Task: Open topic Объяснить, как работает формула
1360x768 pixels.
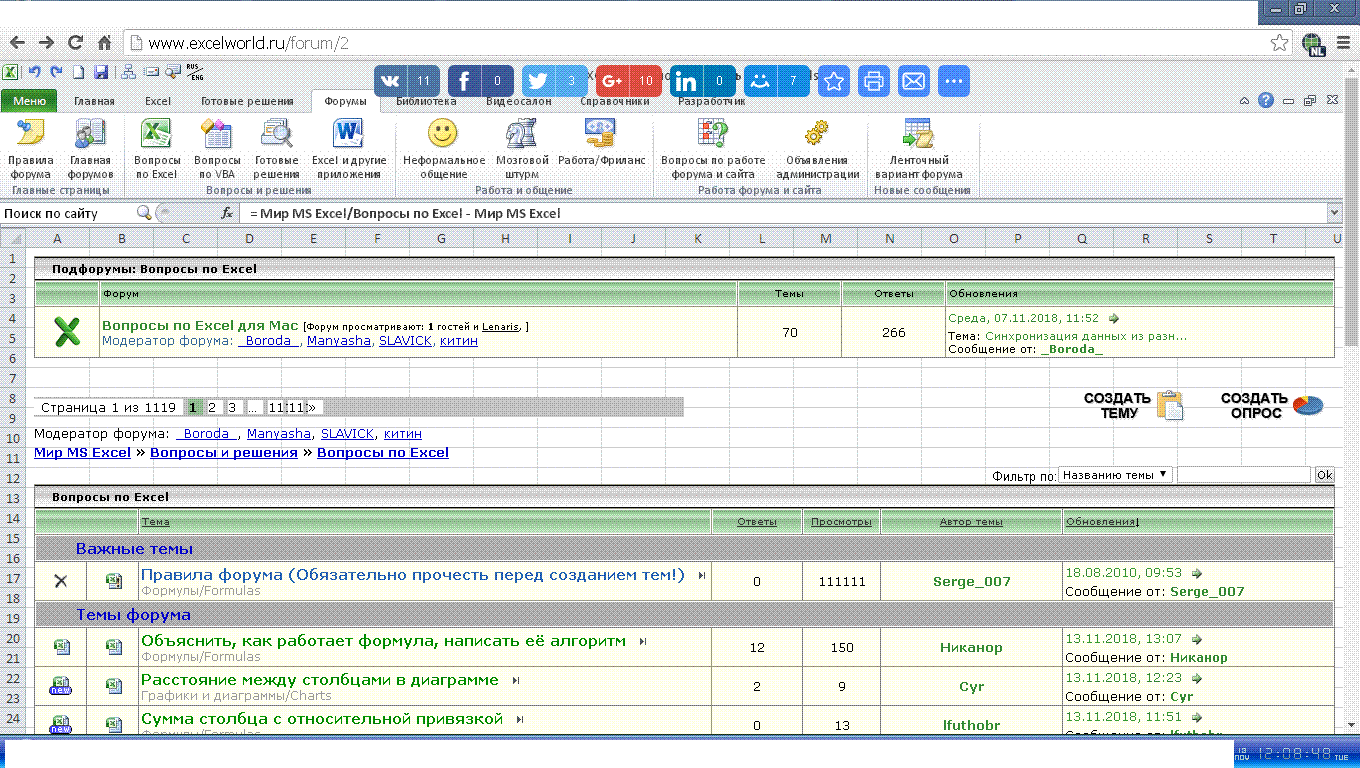Action: coord(383,640)
